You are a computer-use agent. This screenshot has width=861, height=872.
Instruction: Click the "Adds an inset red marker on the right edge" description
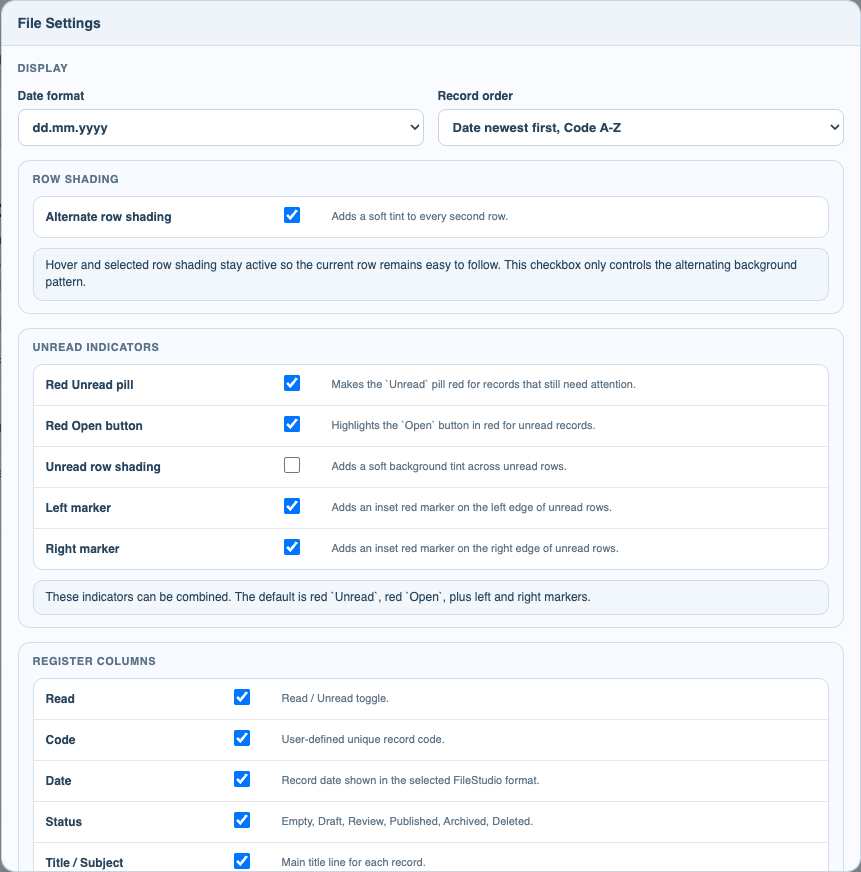[x=475, y=549]
